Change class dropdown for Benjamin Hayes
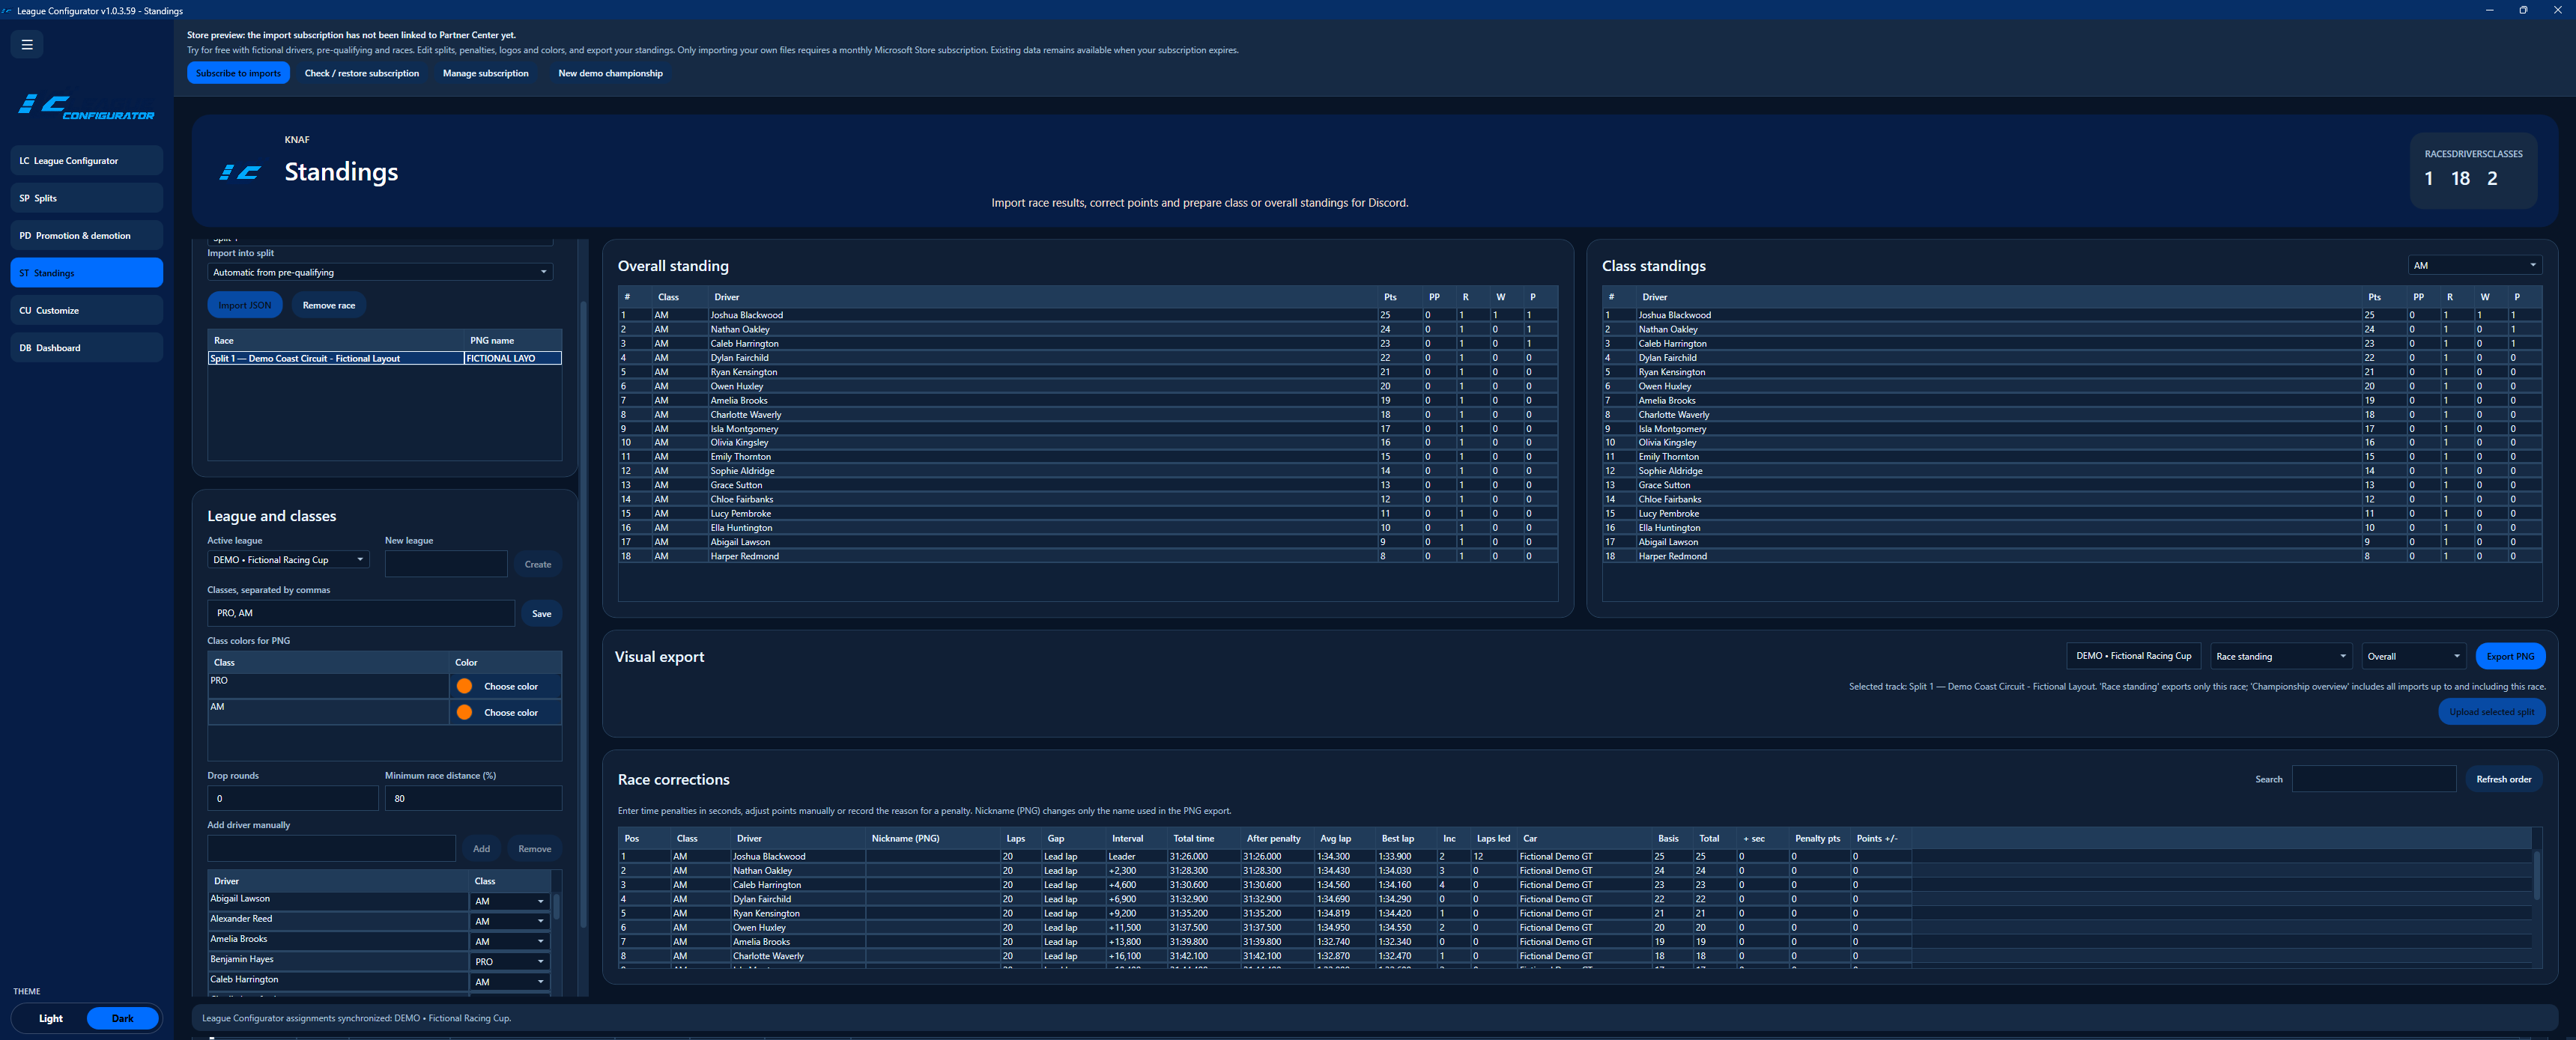This screenshot has height=1040, width=2576. [x=510, y=961]
